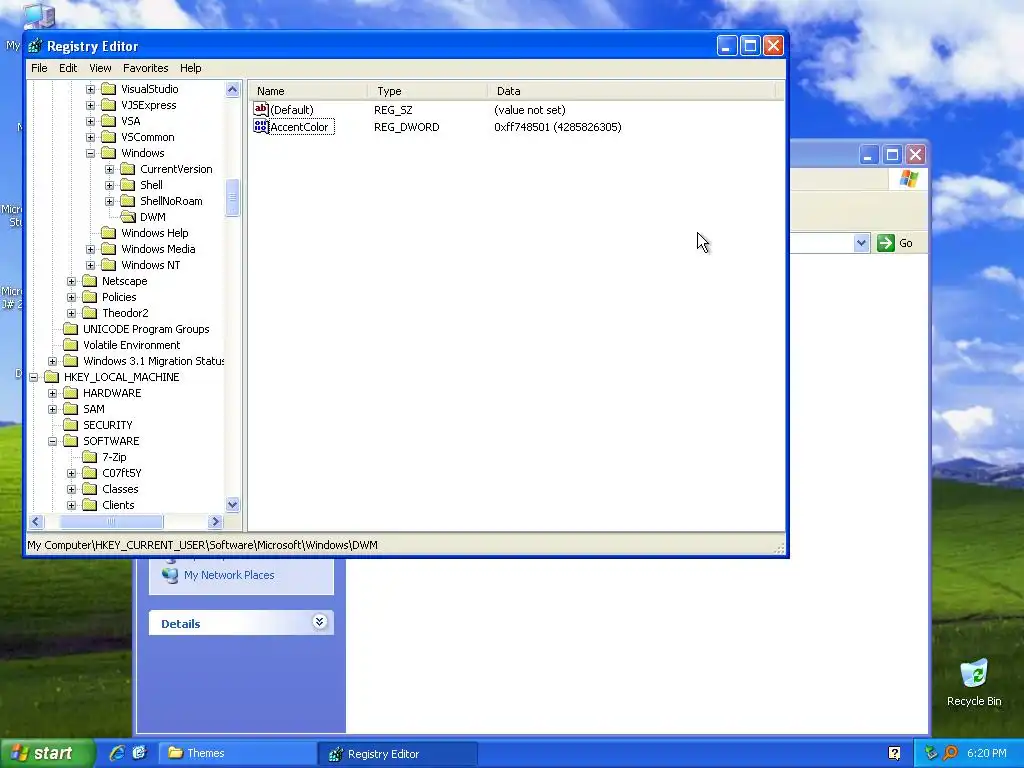Image resolution: width=1024 pixels, height=768 pixels.
Task: Expand the VisualStudio tree node
Action: click(x=90, y=89)
